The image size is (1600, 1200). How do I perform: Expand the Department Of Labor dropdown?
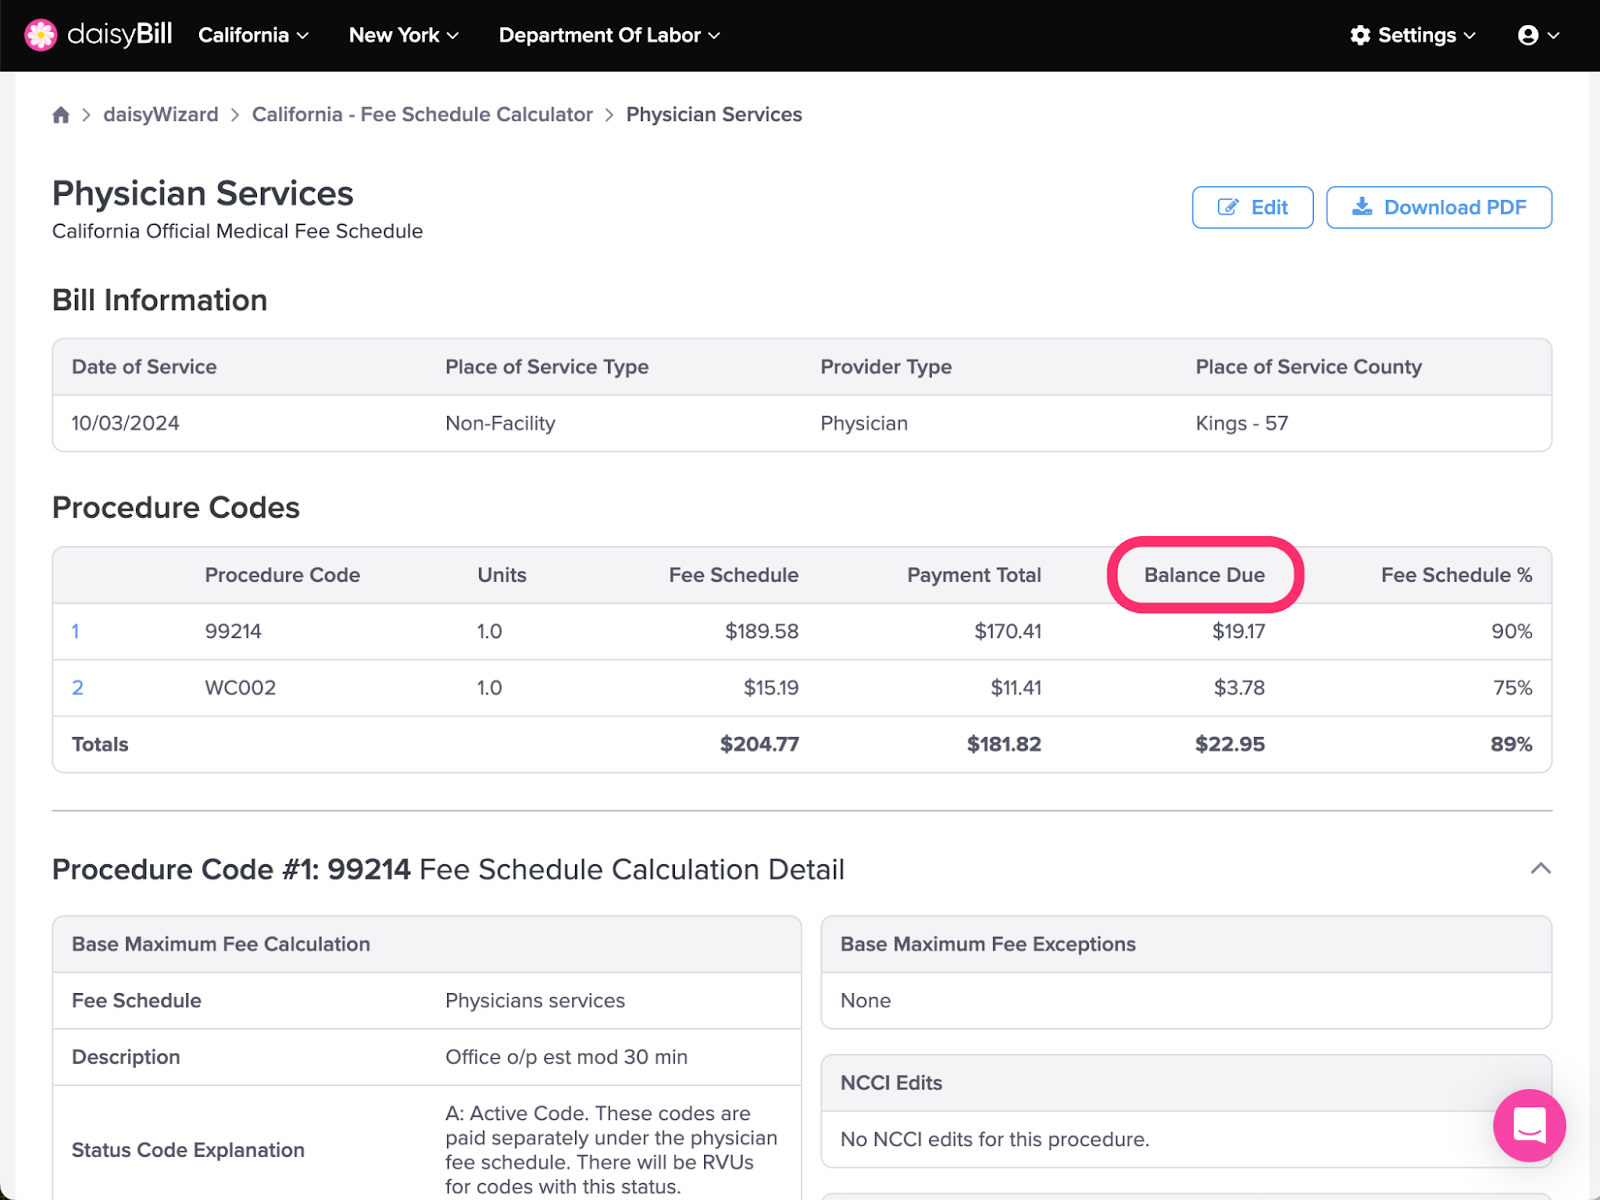(x=610, y=35)
